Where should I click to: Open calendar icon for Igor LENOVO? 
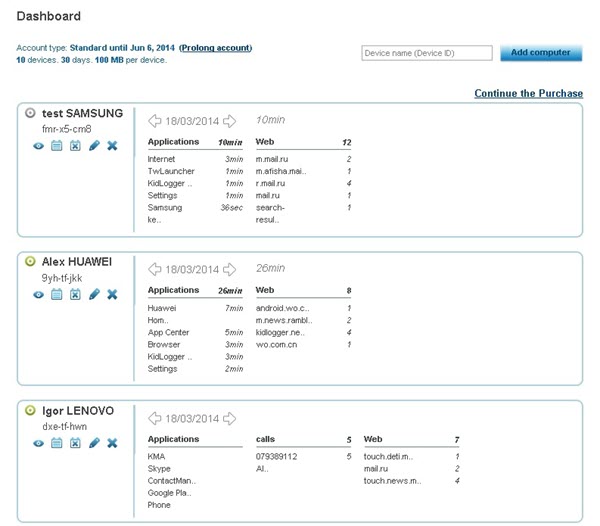click(57, 443)
